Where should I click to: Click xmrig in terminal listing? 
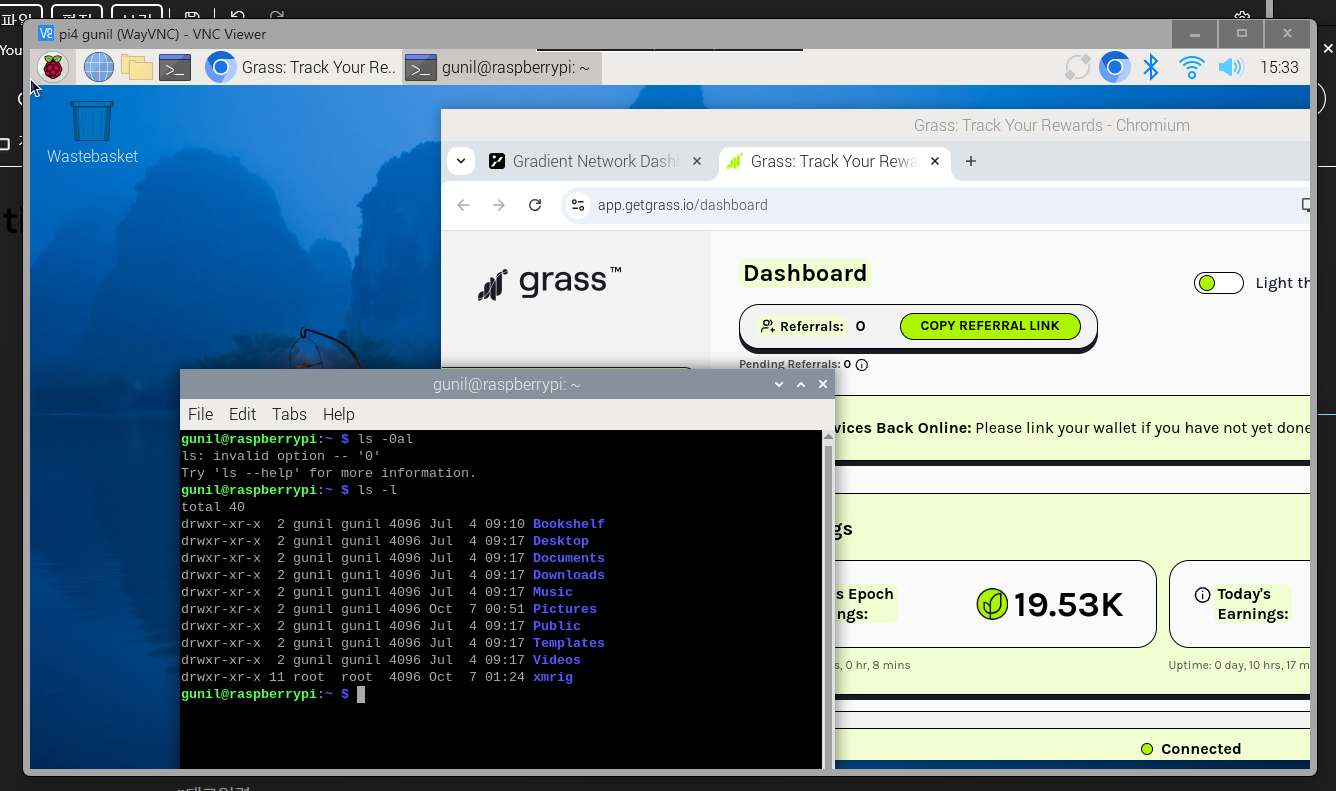[552, 677]
